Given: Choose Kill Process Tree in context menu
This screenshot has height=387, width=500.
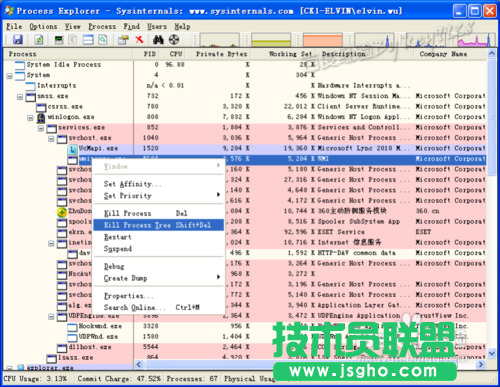Looking at the screenshot, I should 158,225.
